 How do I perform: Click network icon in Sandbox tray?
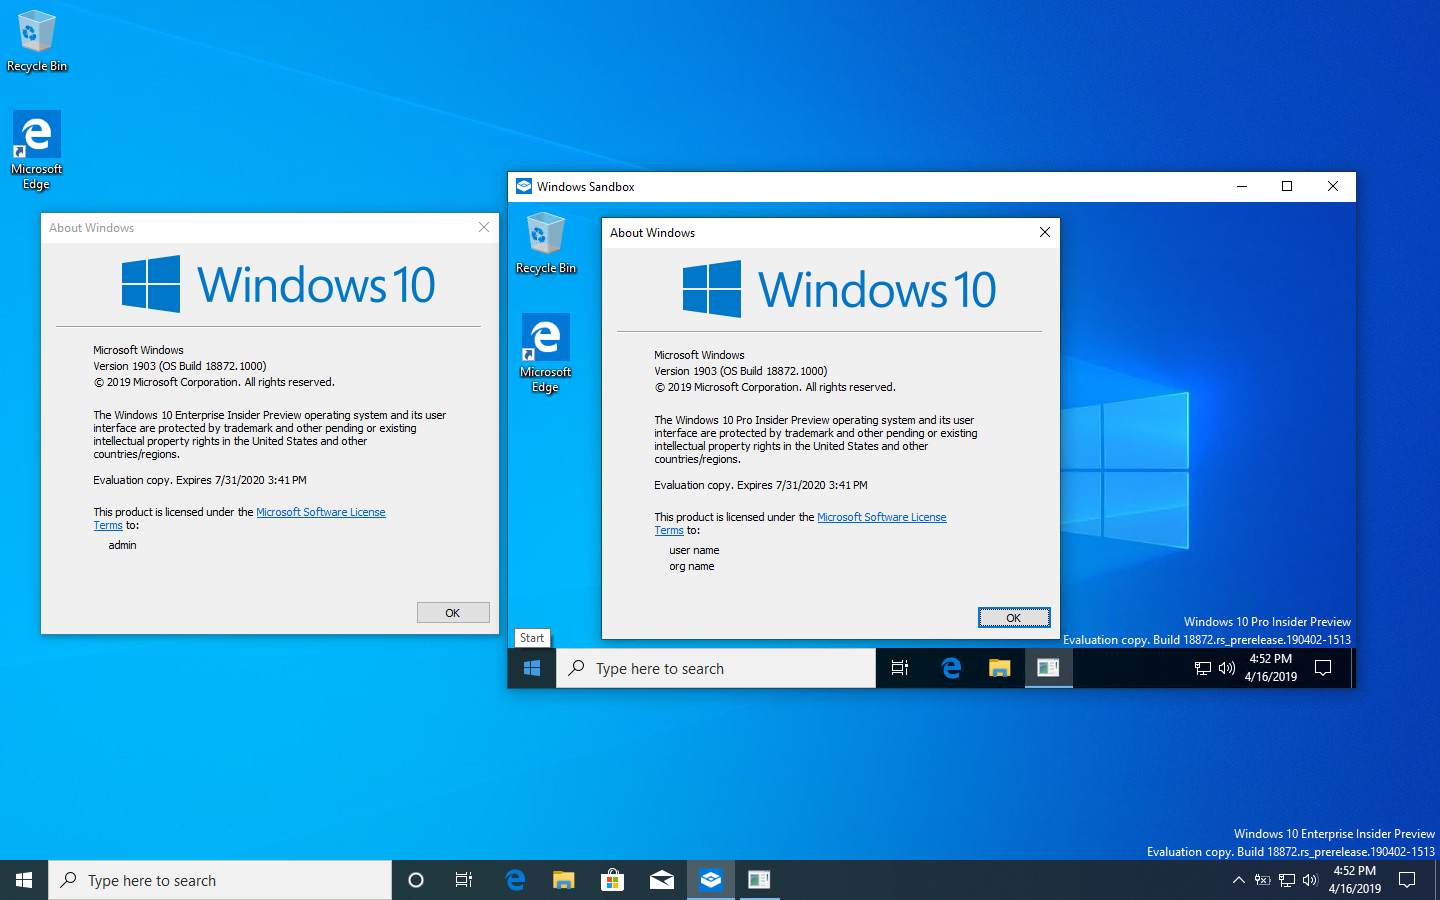point(1203,668)
